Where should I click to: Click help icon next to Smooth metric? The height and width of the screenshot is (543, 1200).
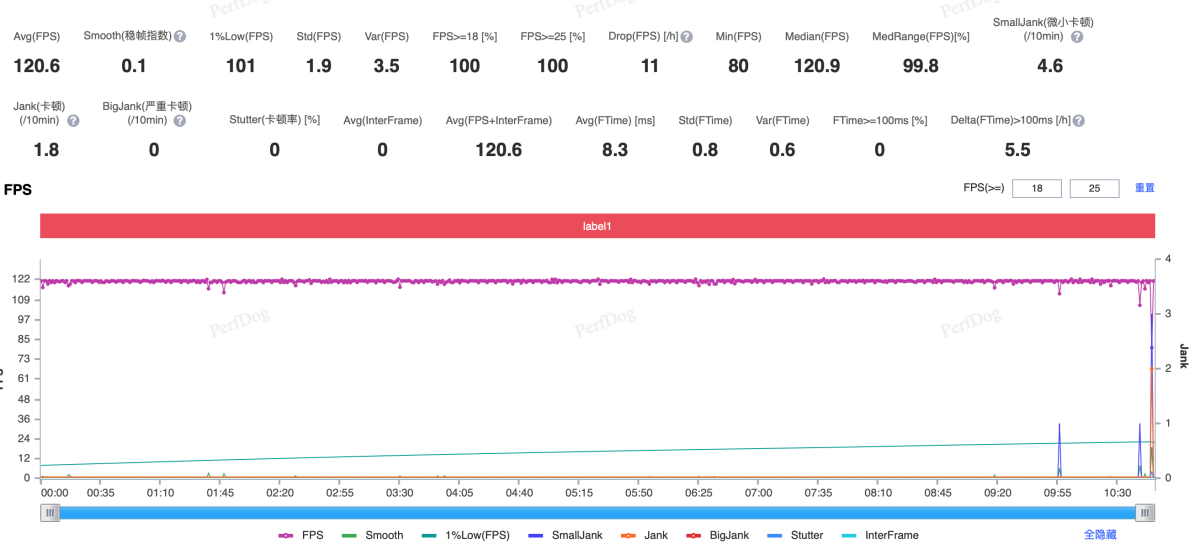(x=180, y=36)
